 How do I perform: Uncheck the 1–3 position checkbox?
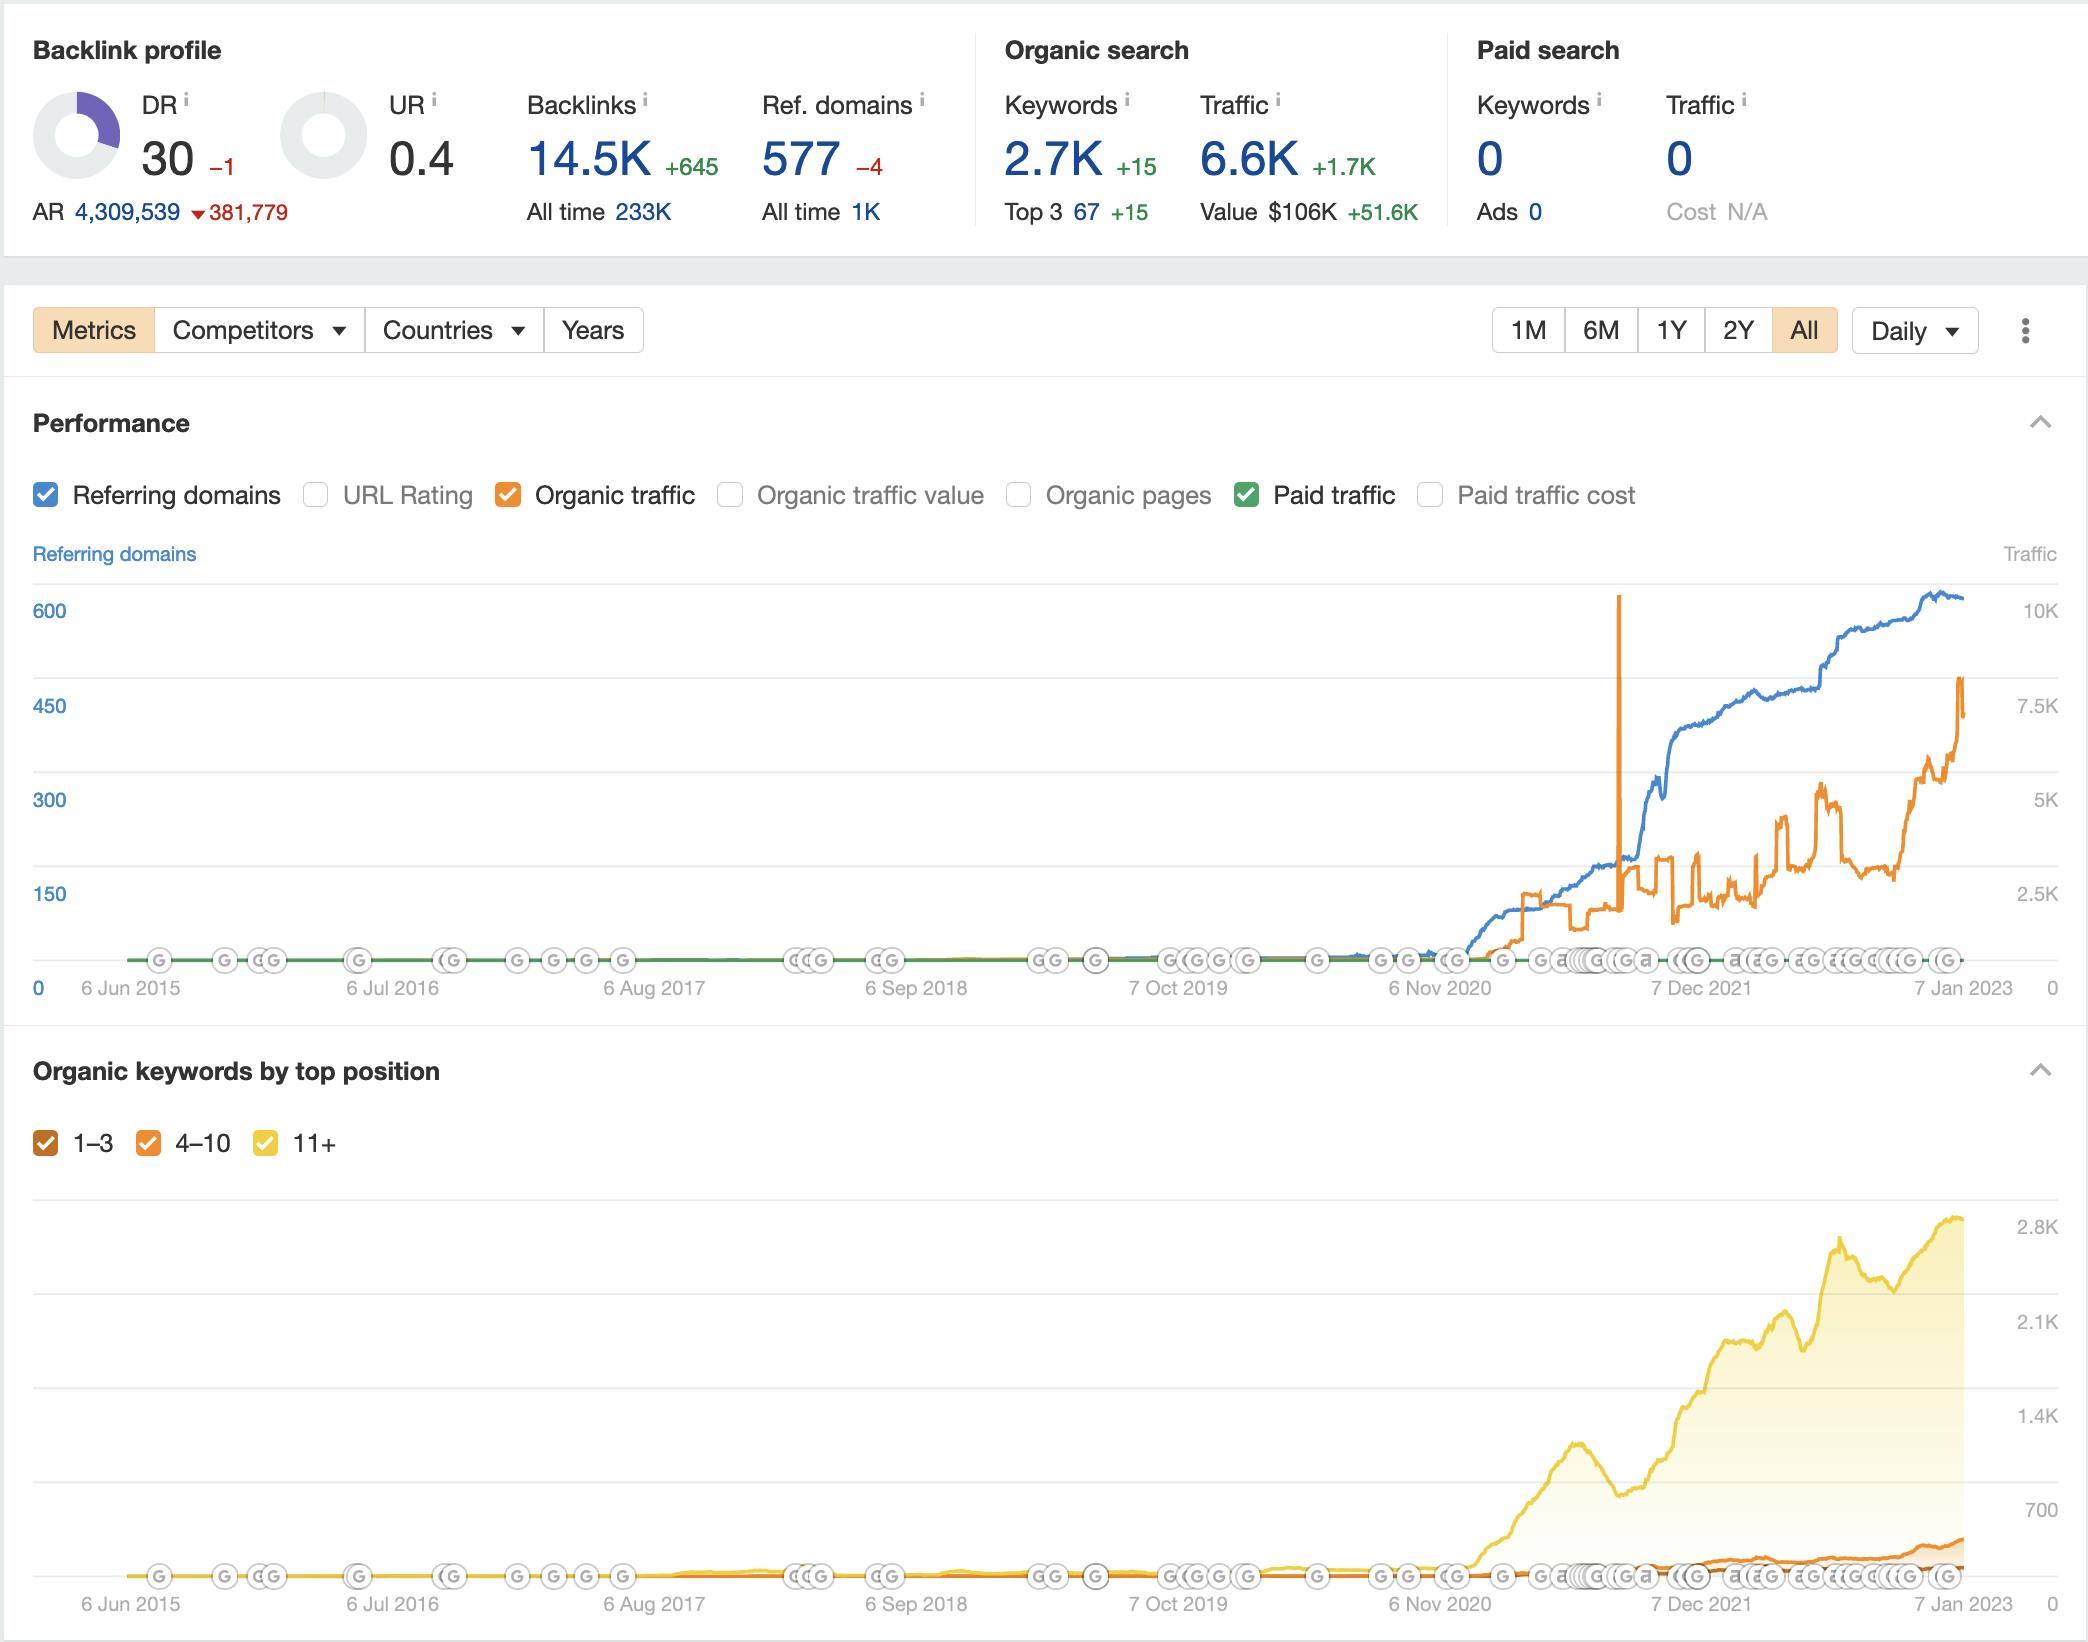46,1143
